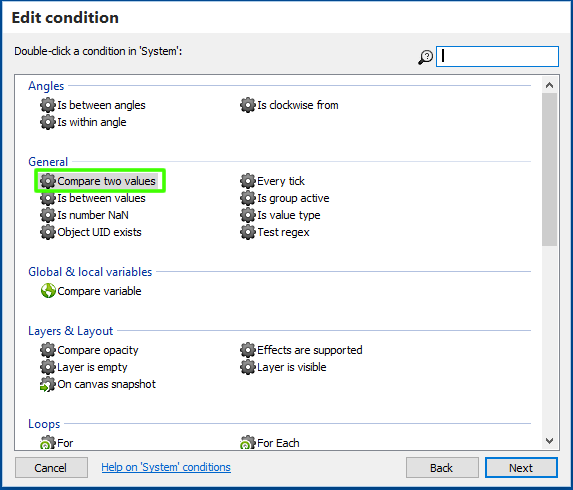Click the scrollbar down arrow
Screen dimensions: 573x490
point(549,441)
